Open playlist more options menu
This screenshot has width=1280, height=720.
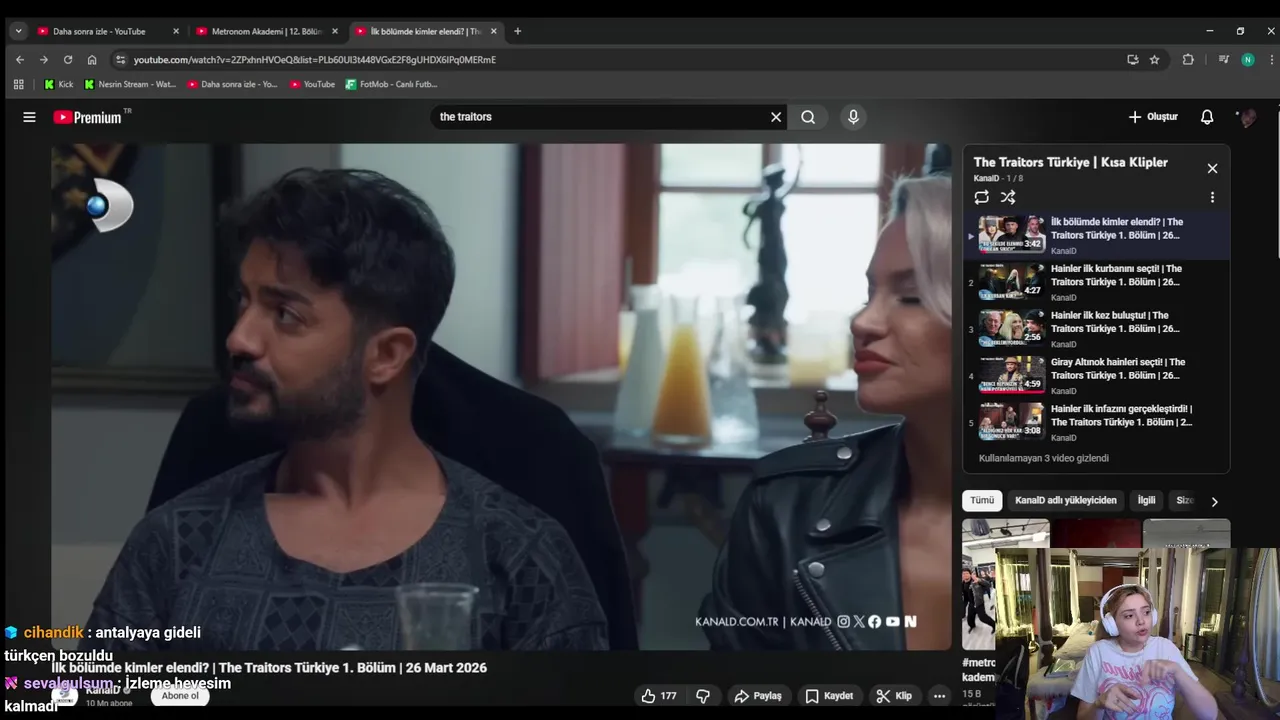(1212, 197)
